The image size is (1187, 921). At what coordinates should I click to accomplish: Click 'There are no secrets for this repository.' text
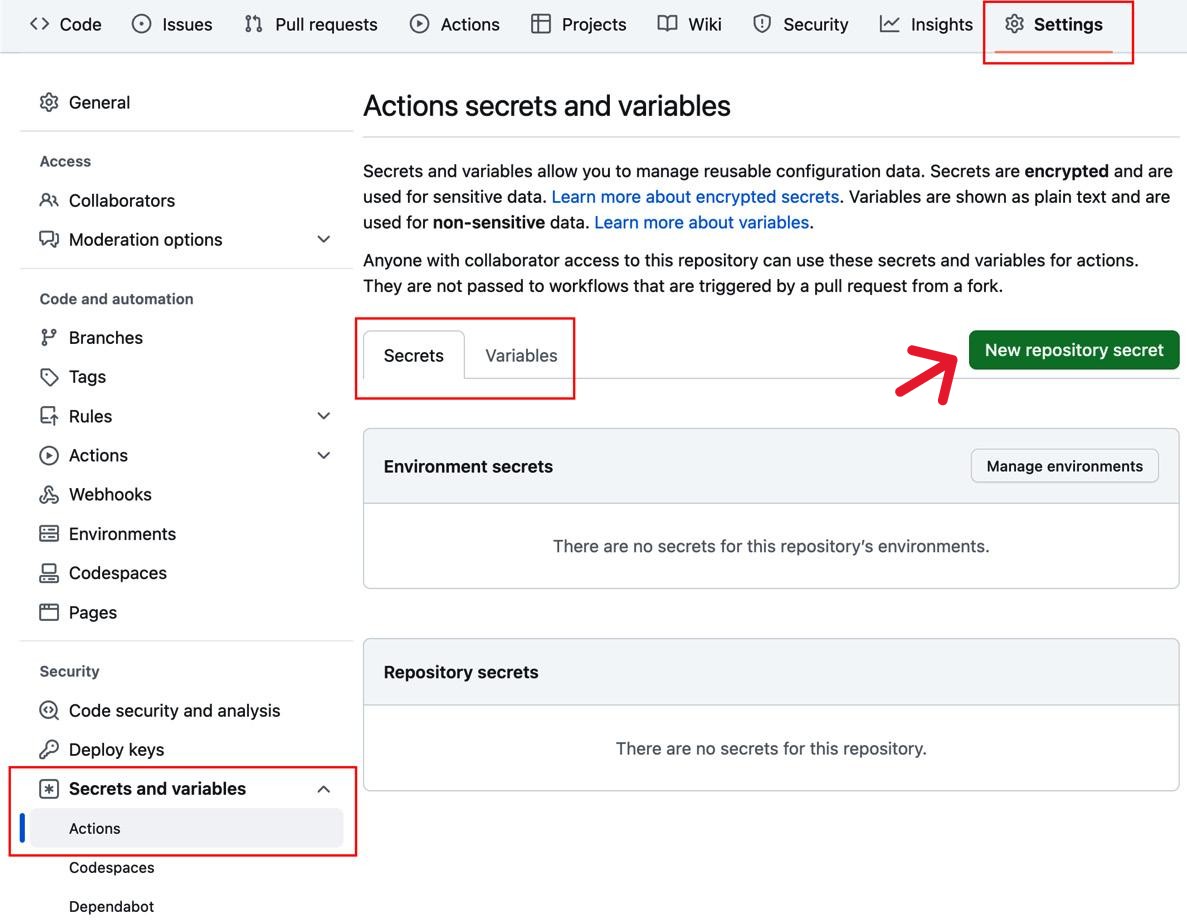click(x=771, y=748)
